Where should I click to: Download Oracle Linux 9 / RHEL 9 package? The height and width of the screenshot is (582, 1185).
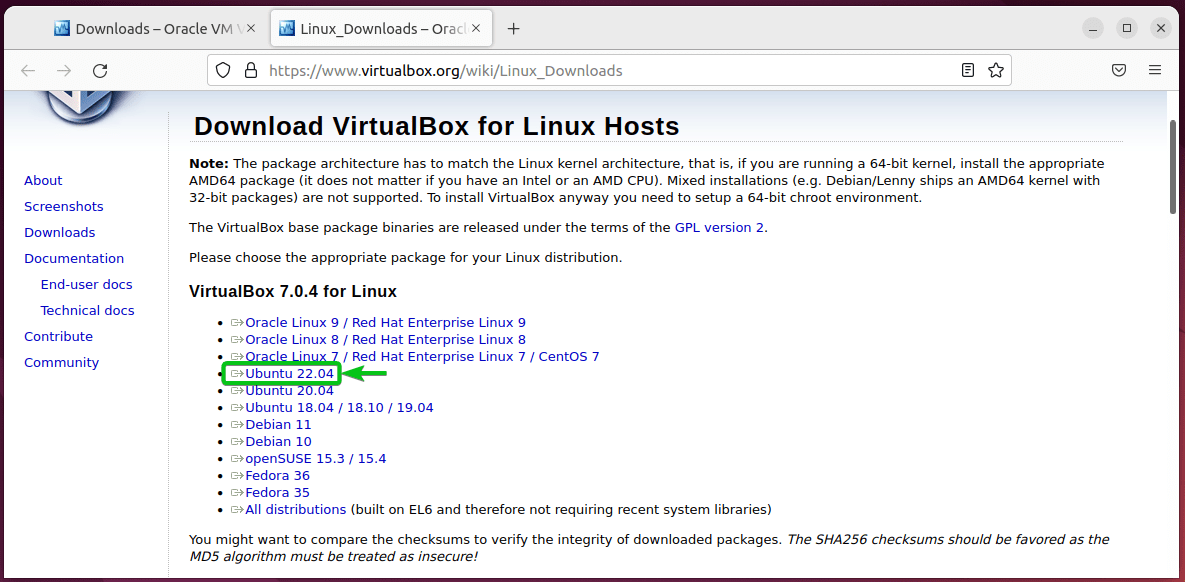click(385, 323)
